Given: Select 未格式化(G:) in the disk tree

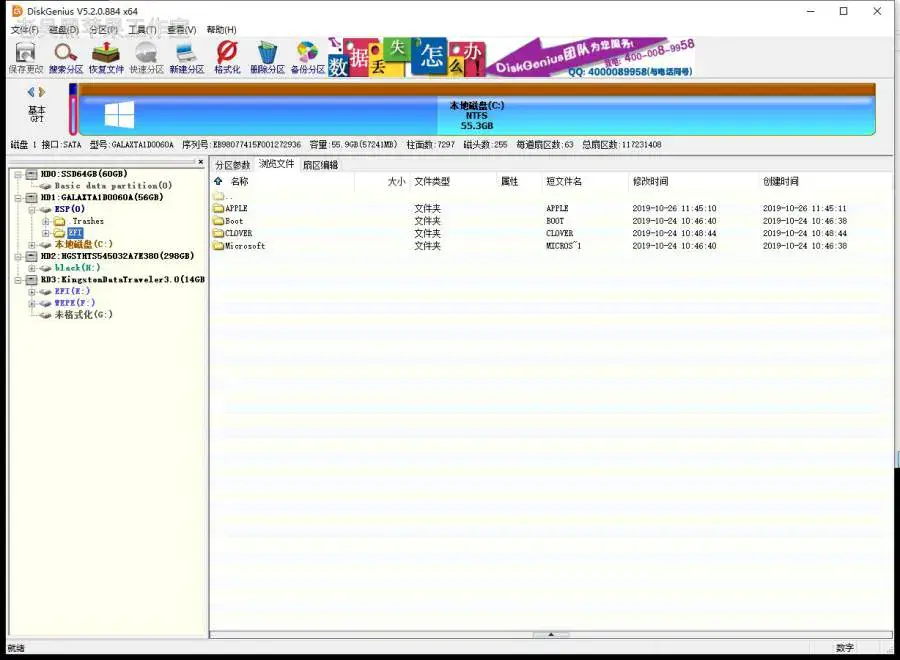Looking at the screenshot, I should (83, 315).
